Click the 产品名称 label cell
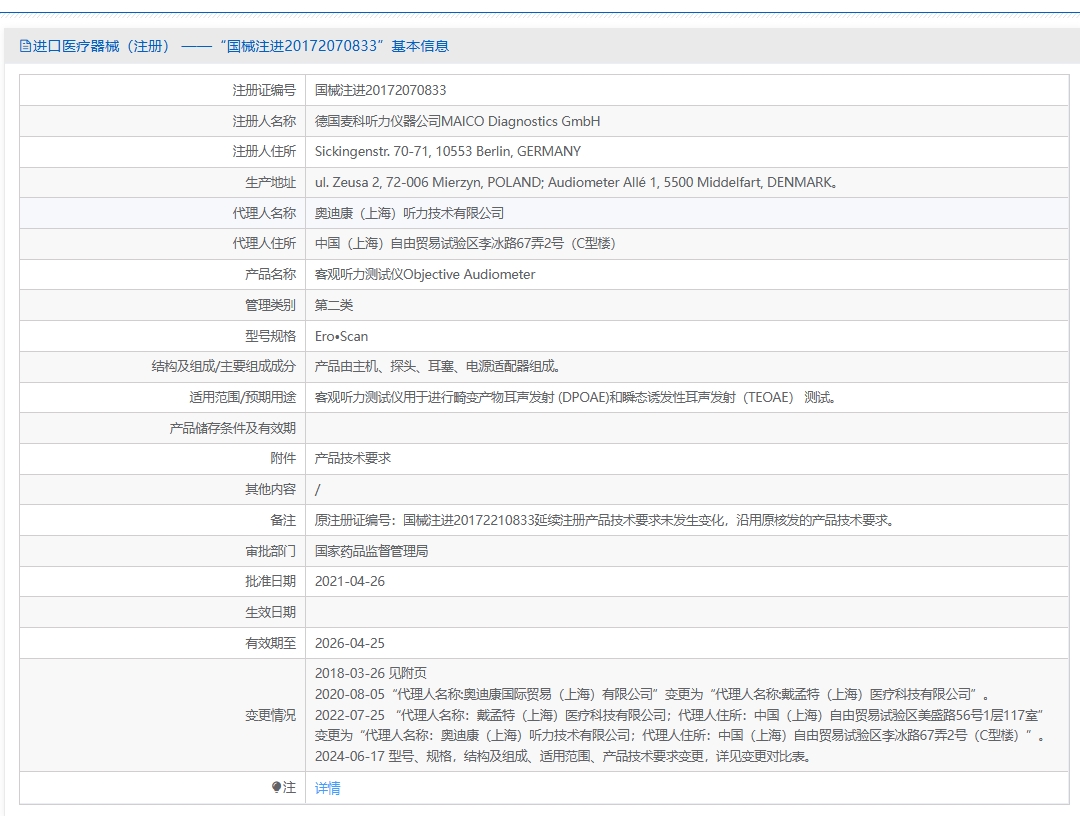Image resolution: width=1080 pixels, height=816 pixels. pos(163,275)
